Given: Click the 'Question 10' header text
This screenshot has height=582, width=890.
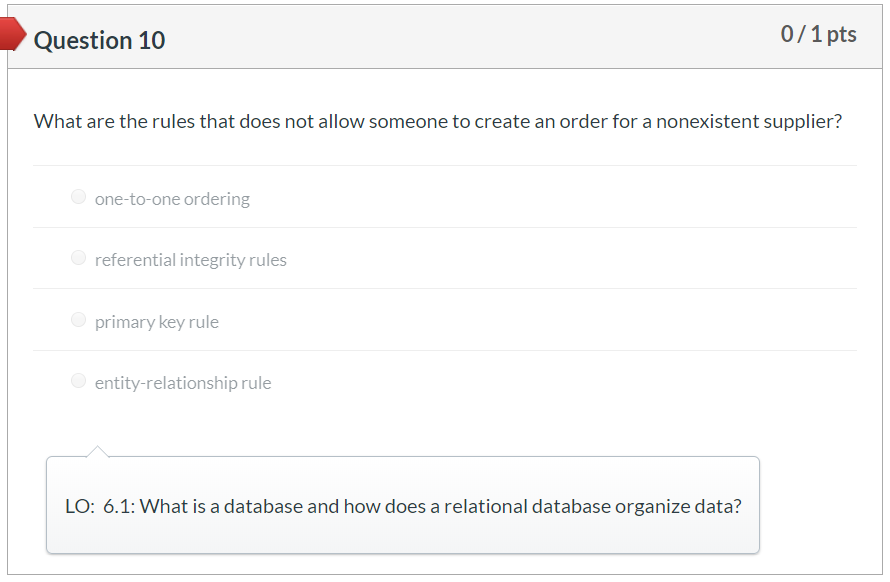Looking at the screenshot, I should [x=99, y=40].
